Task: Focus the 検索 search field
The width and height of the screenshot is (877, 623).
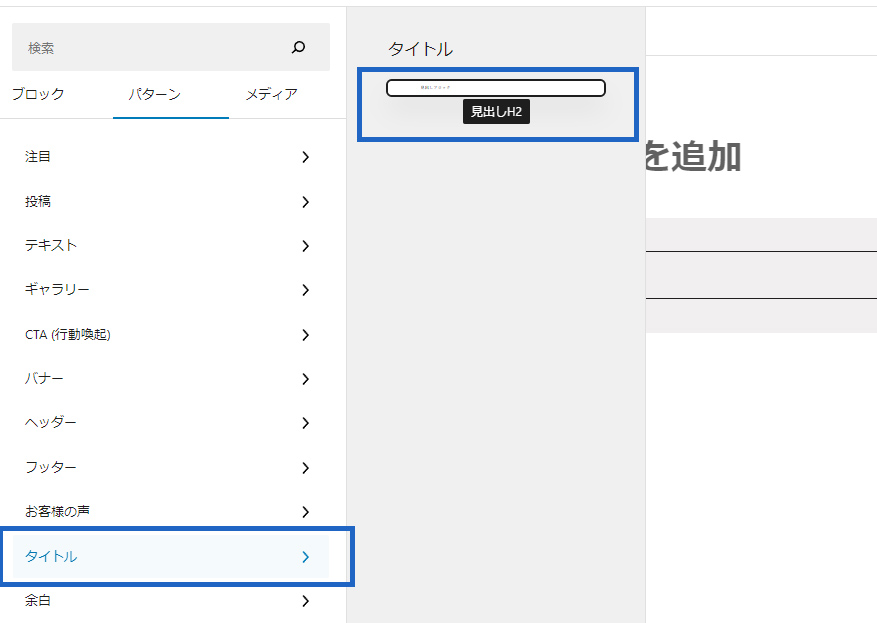Action: click(171, 48)
